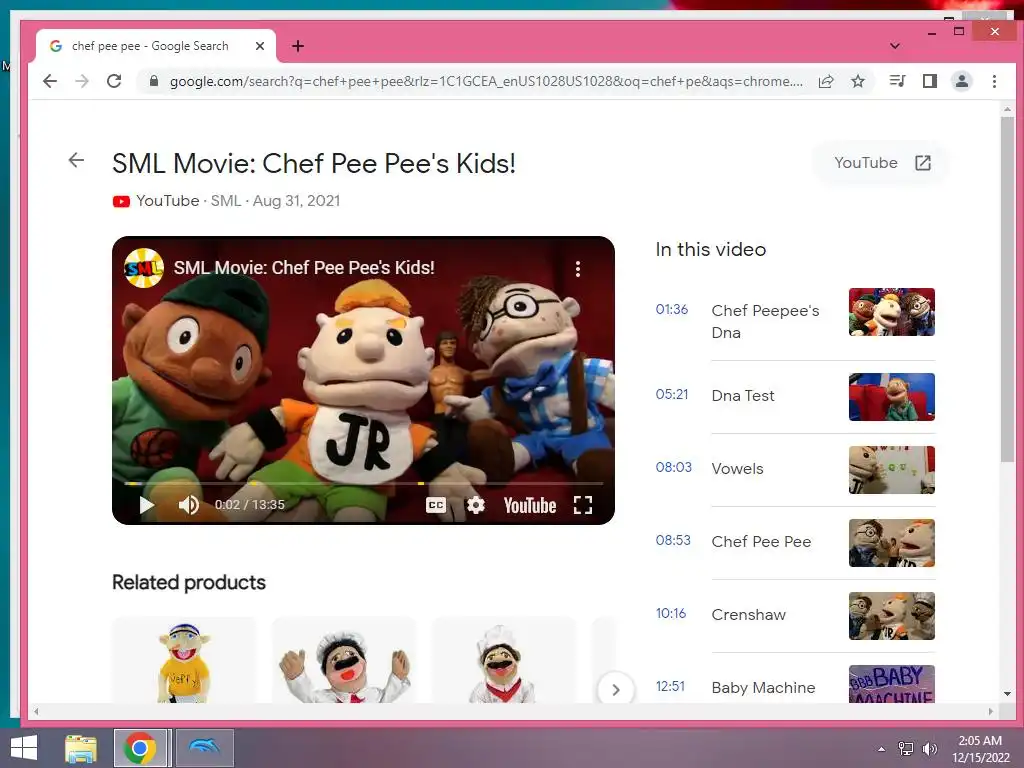Click the Dna Test chapter thumbnail
Screen dimensions: 1024x768
point(891,397)
